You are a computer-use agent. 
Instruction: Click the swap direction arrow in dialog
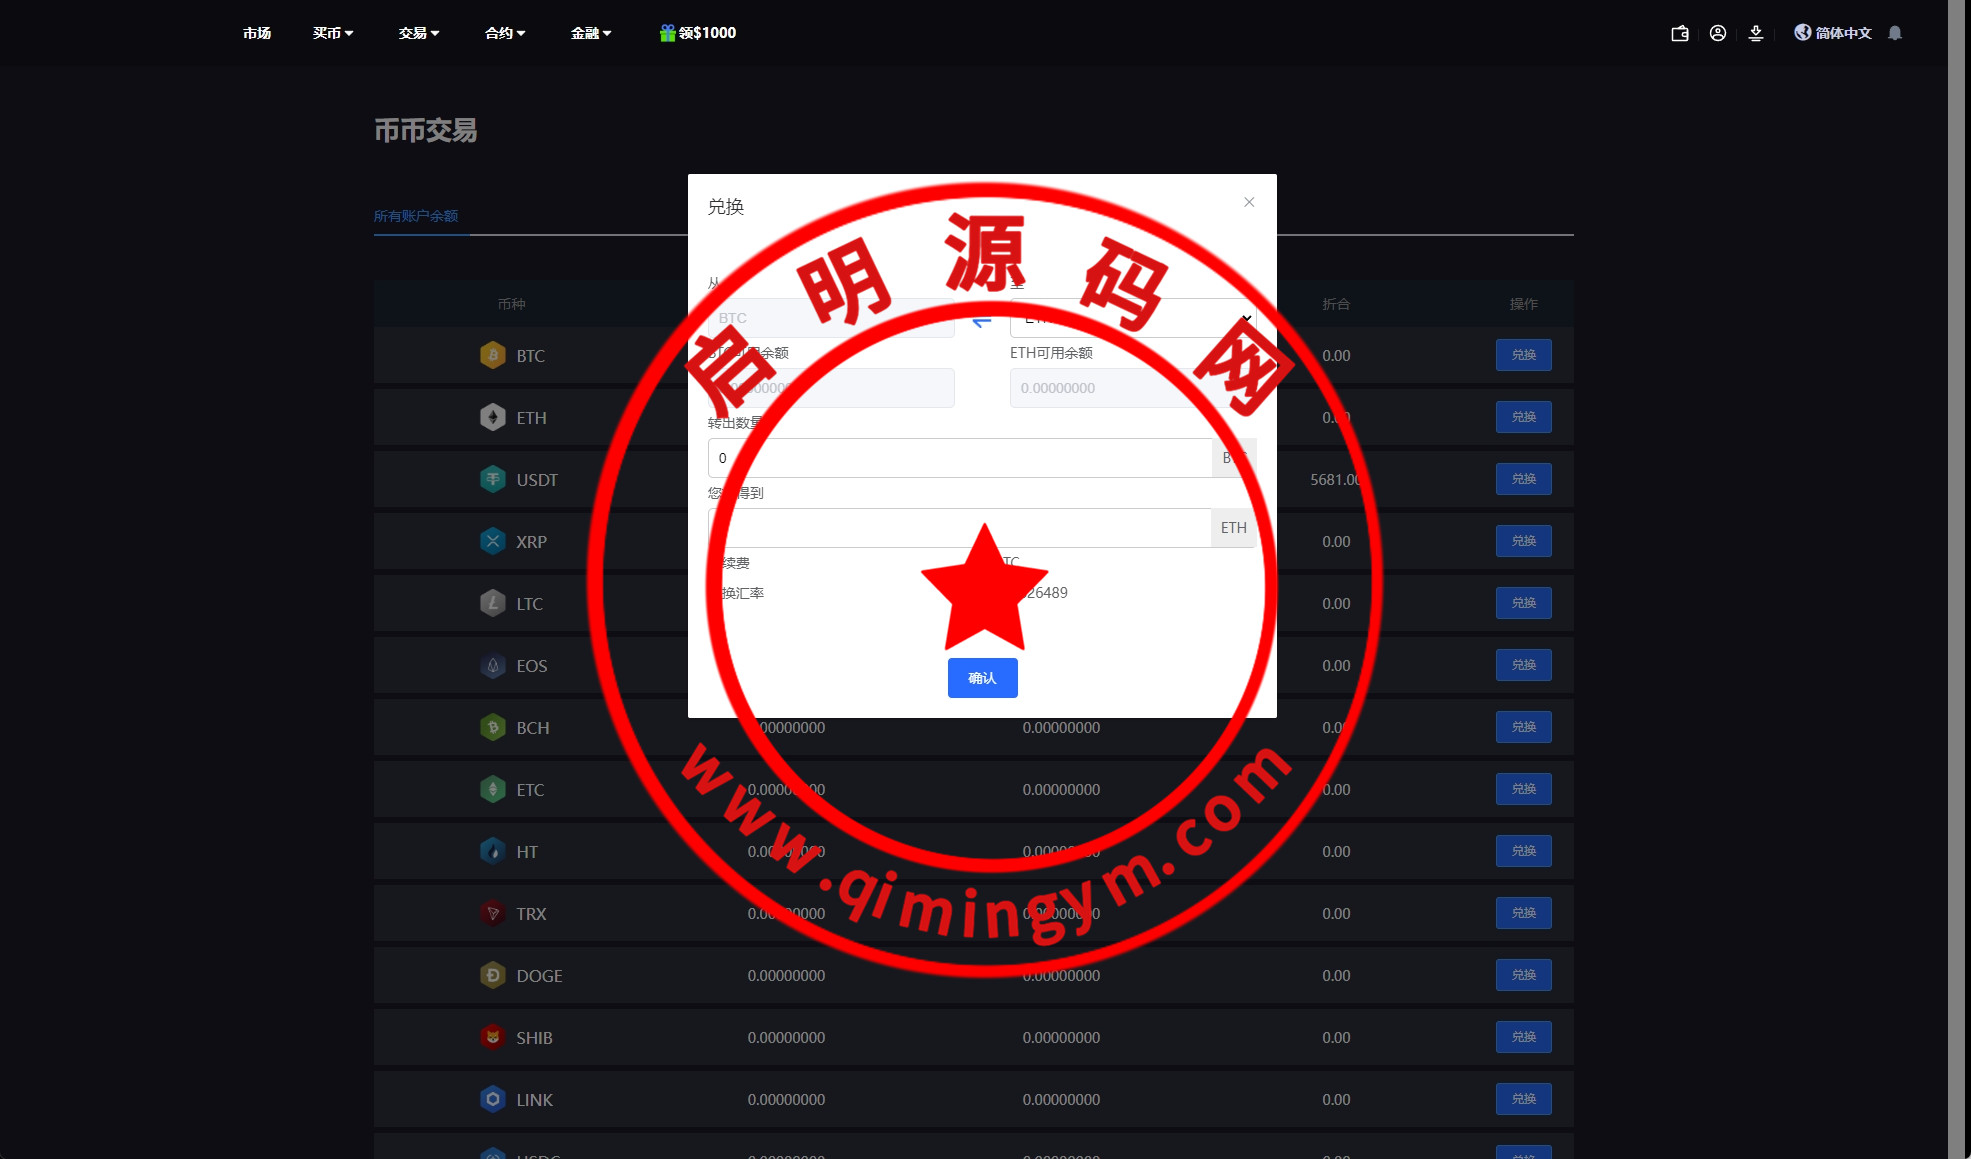982,321
